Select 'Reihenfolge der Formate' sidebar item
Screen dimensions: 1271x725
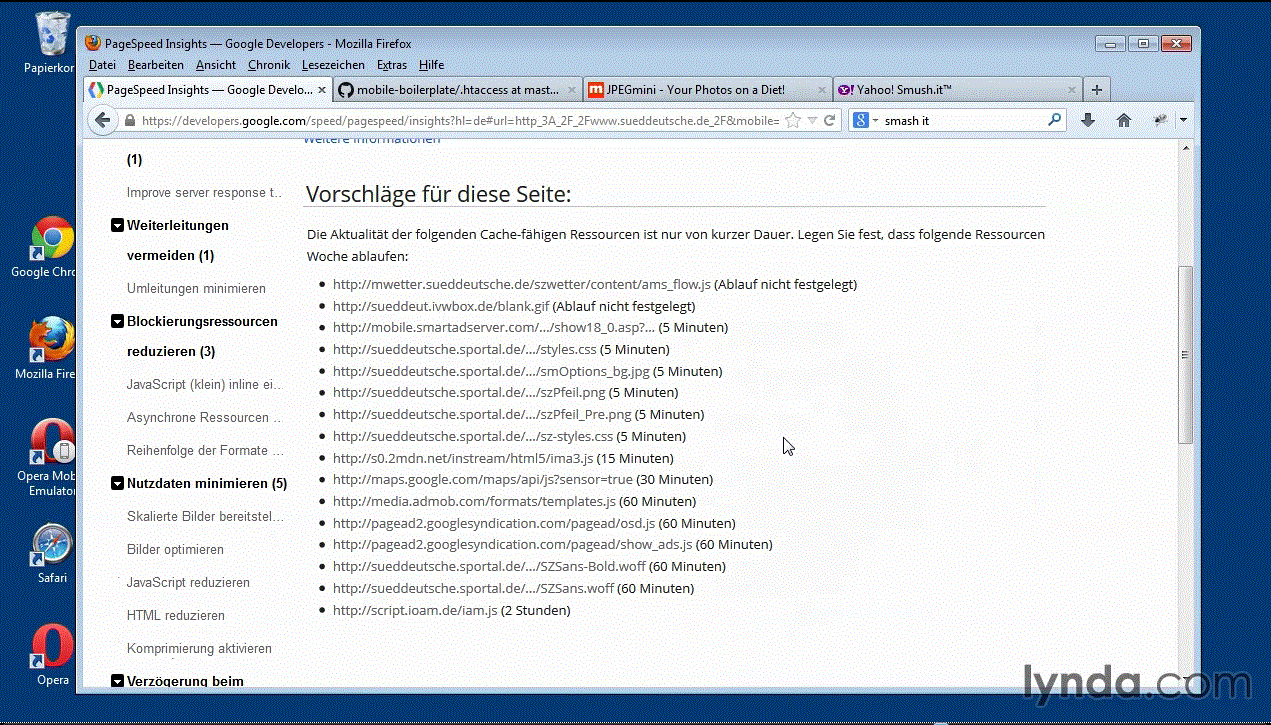point(205,450)
